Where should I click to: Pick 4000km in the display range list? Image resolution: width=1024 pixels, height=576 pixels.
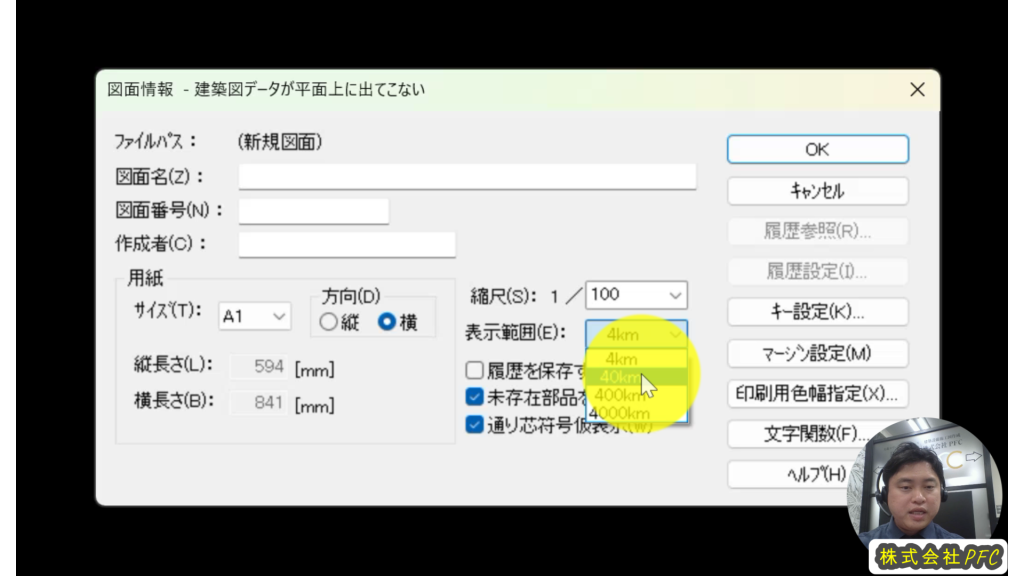(x=637, y=413)
